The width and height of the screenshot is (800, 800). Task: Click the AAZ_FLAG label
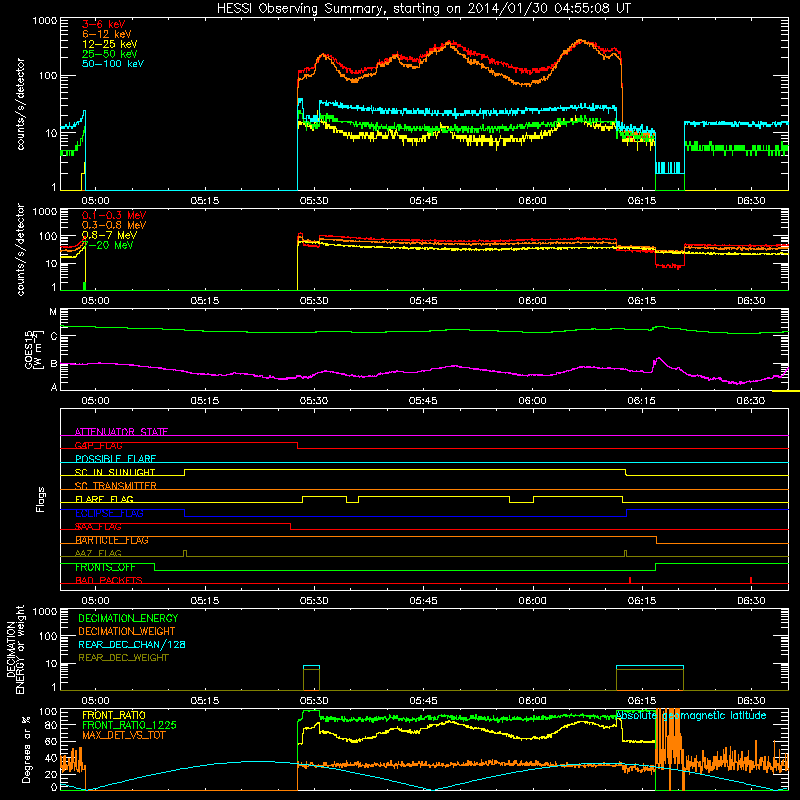(x=98, y=553)
